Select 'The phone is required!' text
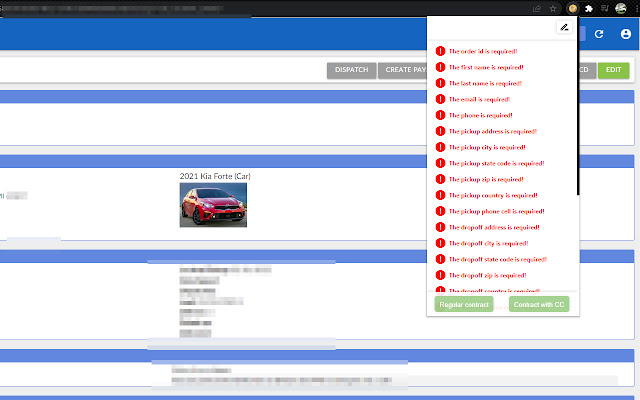This screenshot has width=640, height=400. coord(481,115)
